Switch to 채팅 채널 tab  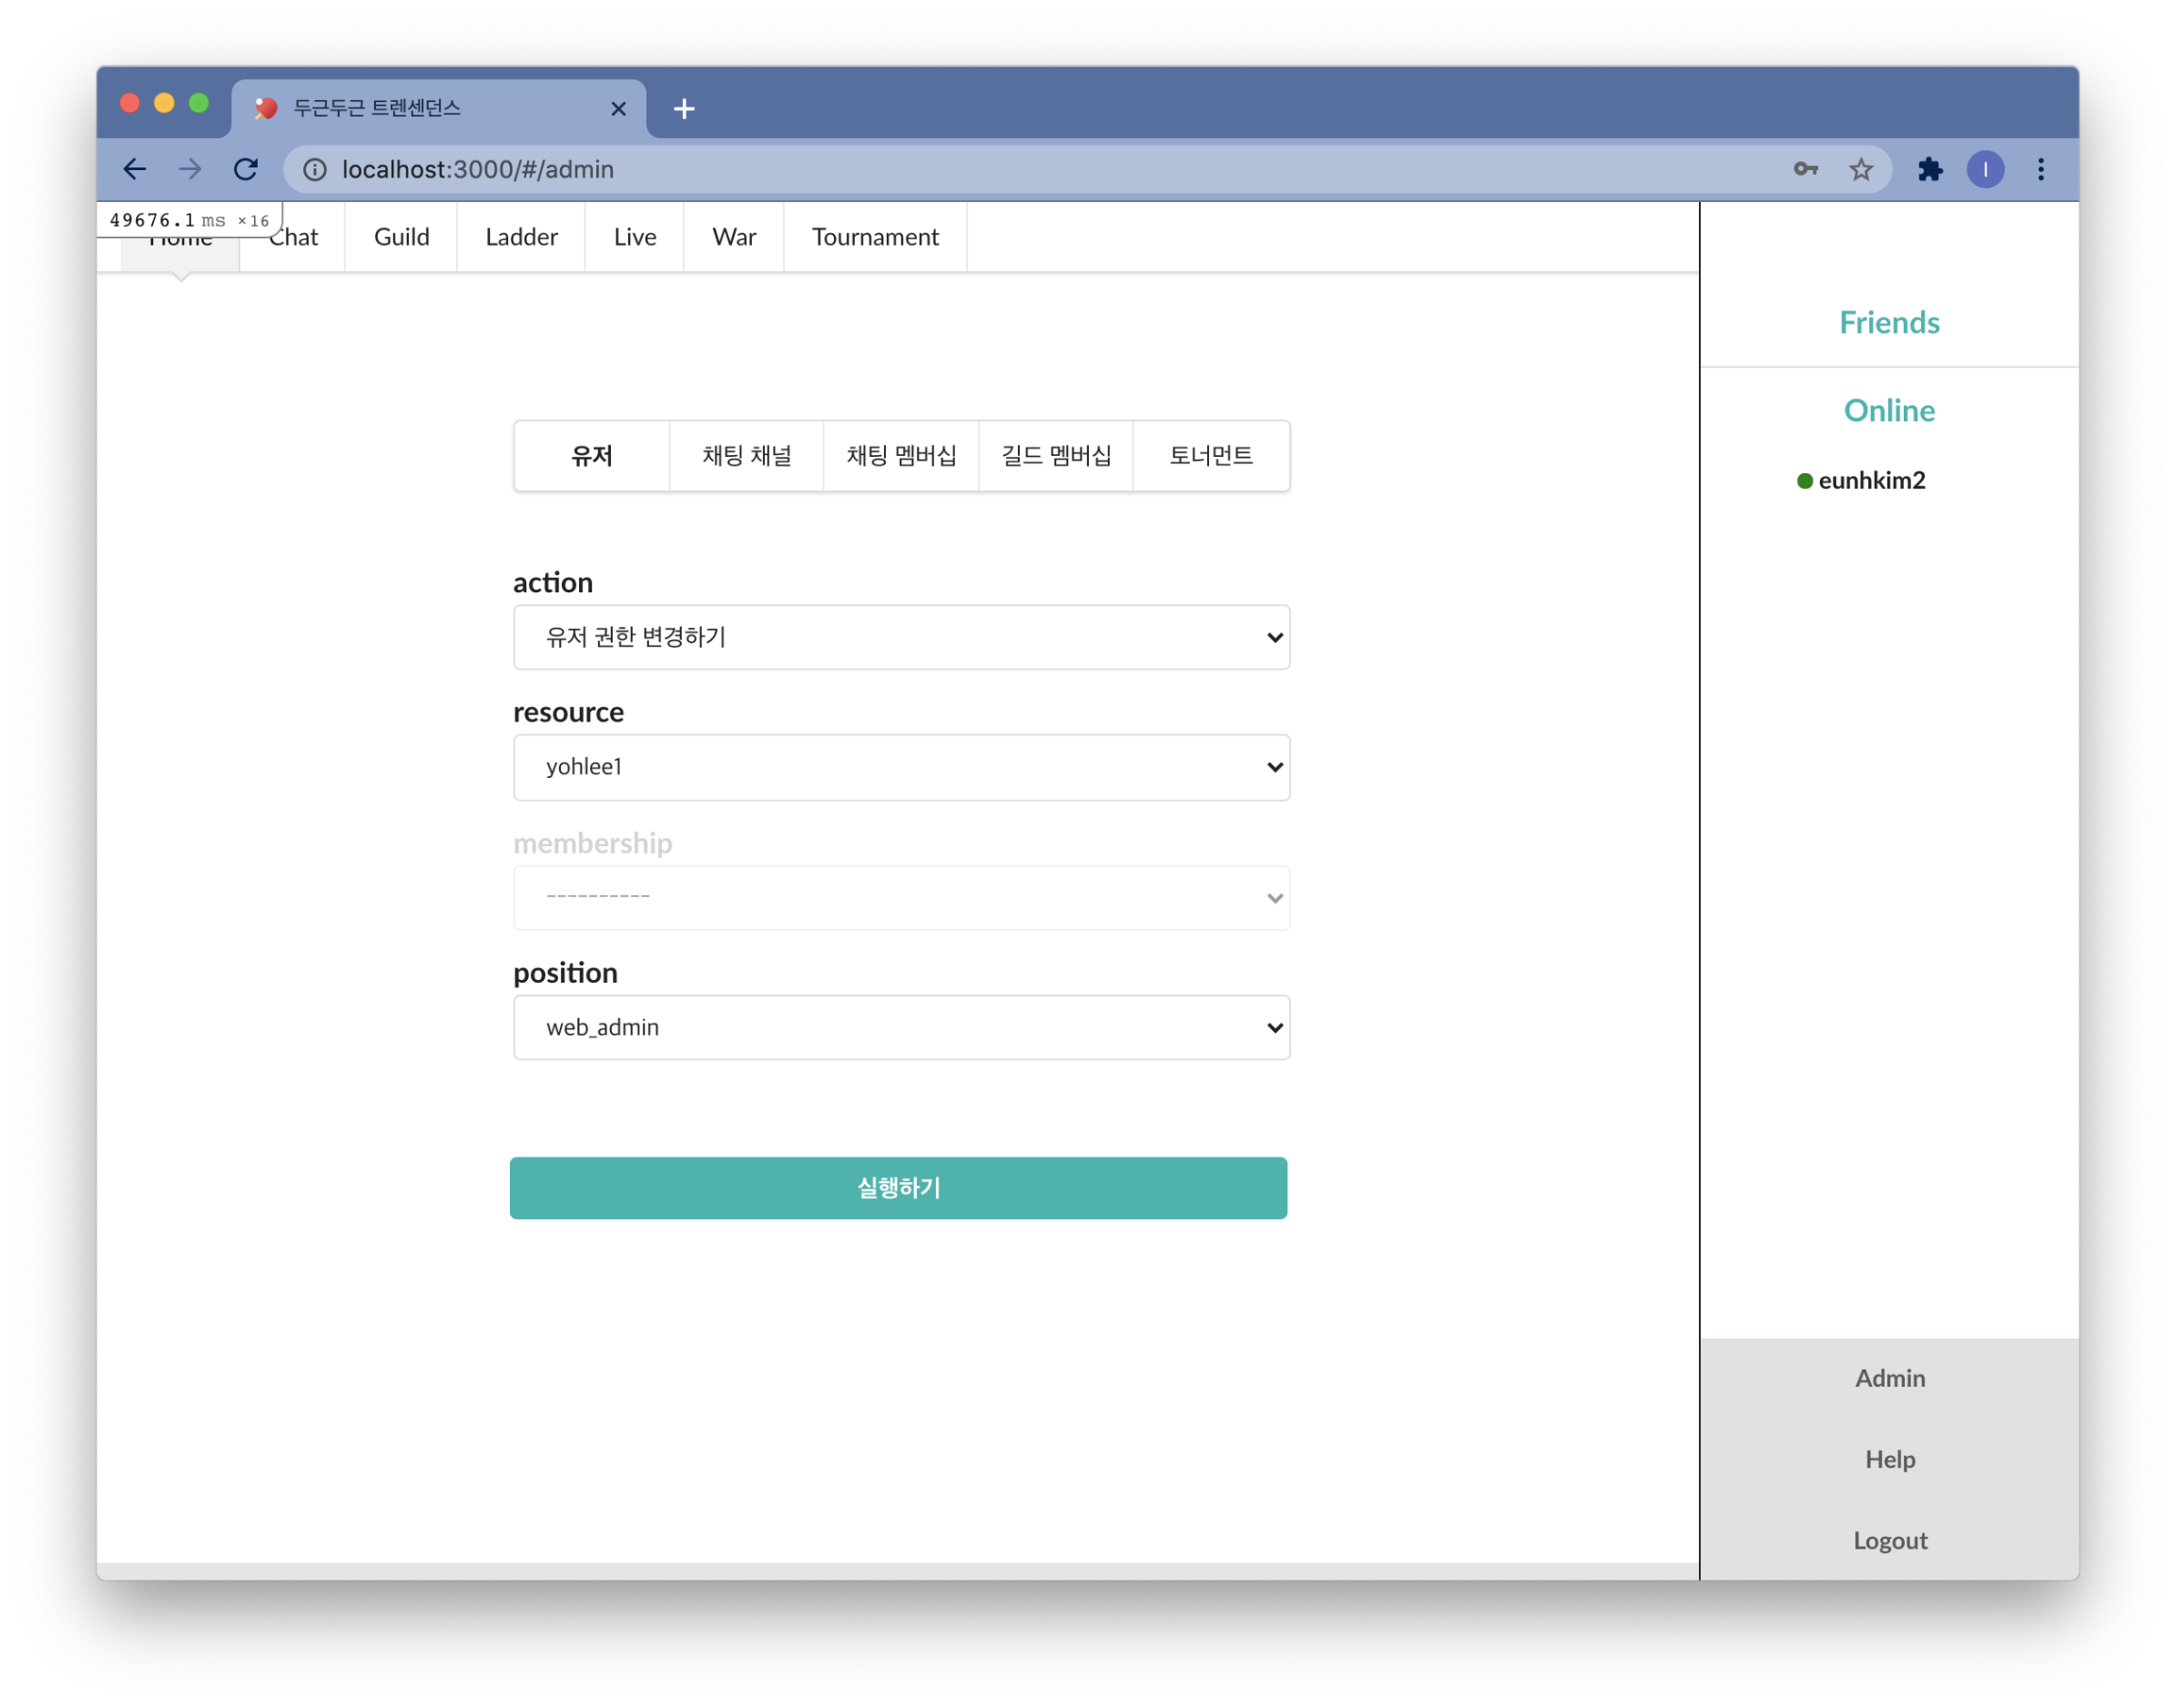[746, 456]
